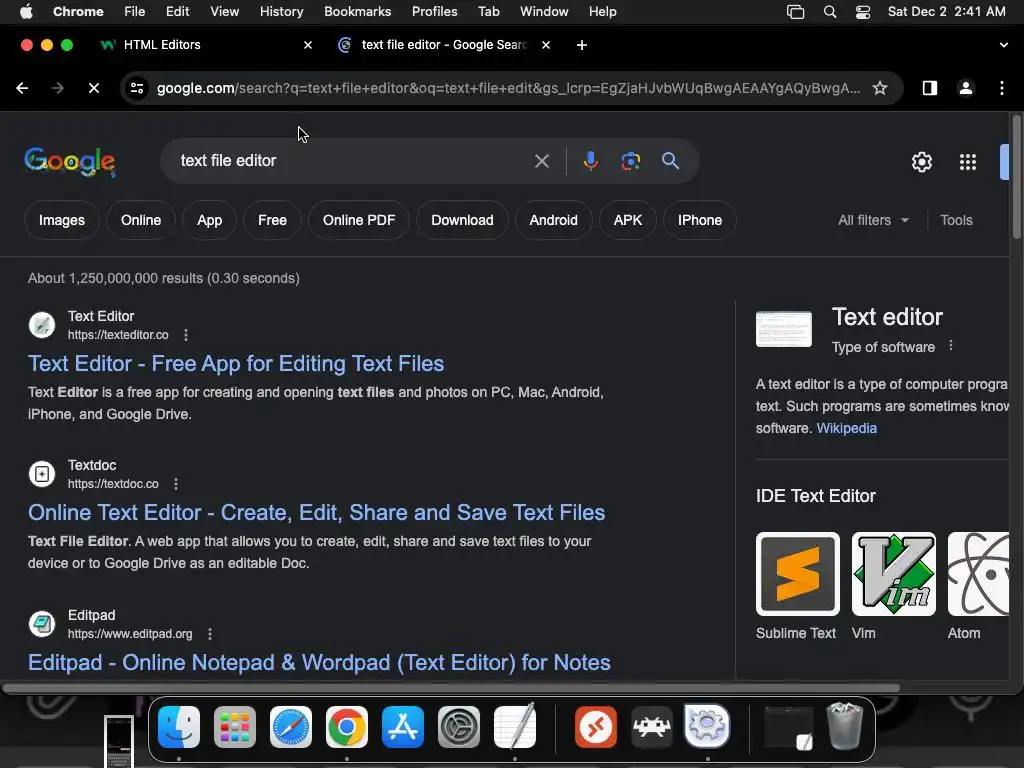Select the Vim editor thumbnail
This screenshot has height=768, width=1024.
pyautogui.click(x=893, y=574)
